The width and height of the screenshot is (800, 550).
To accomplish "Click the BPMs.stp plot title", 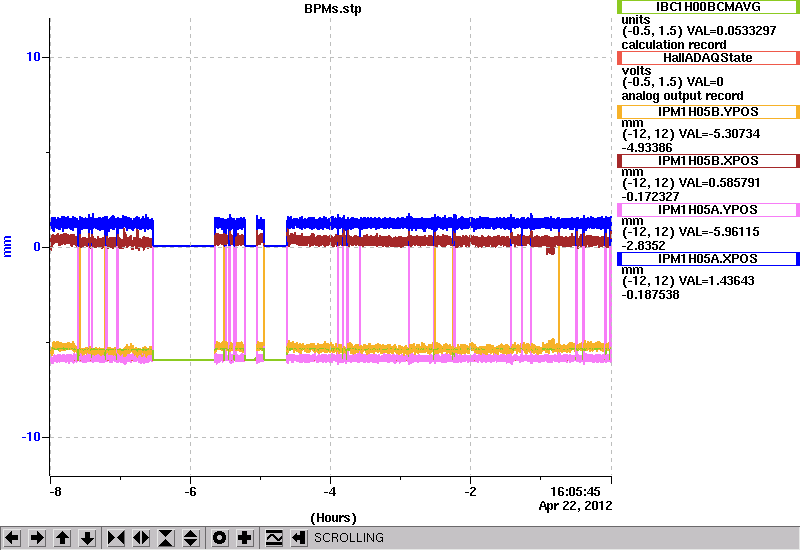I will click(x=333, y=9).
